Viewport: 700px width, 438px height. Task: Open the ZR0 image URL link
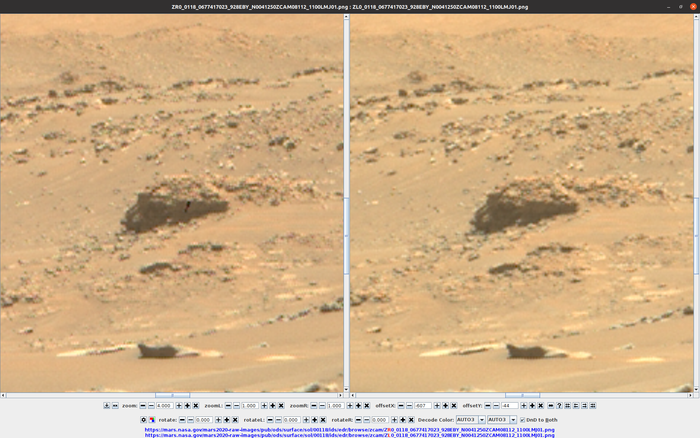pos(350,429)
